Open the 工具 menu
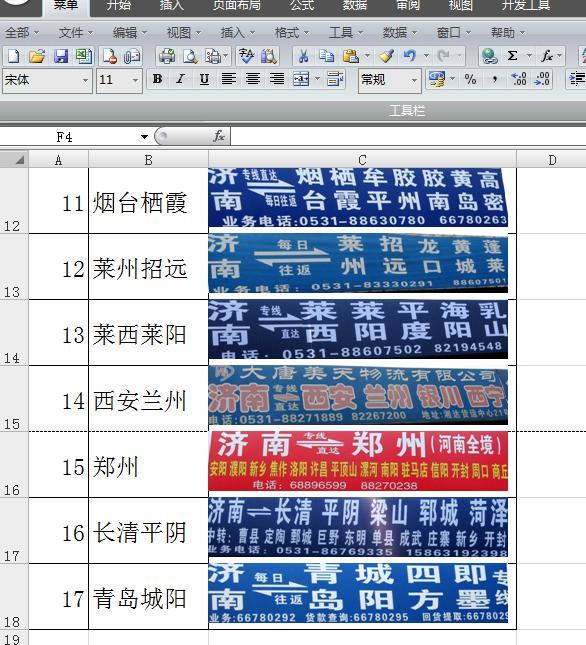This screenshot has height=645, width=586. click(x=346, y=32)
